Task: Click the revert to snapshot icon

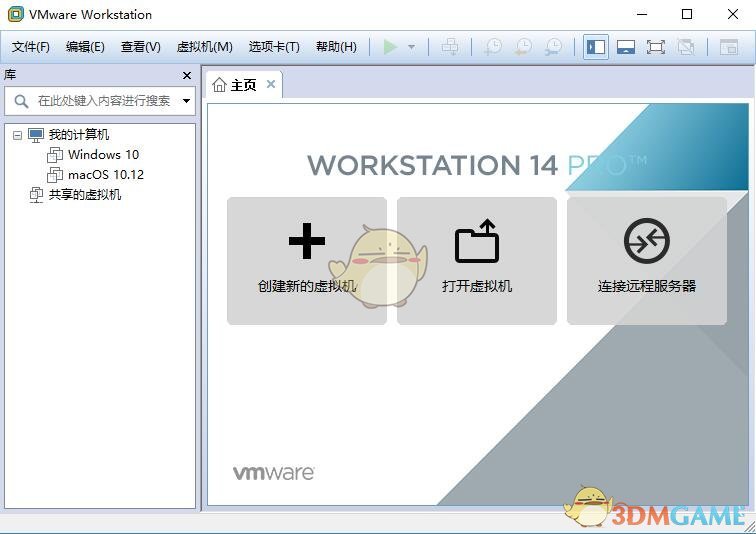Action: pos(523,47)
